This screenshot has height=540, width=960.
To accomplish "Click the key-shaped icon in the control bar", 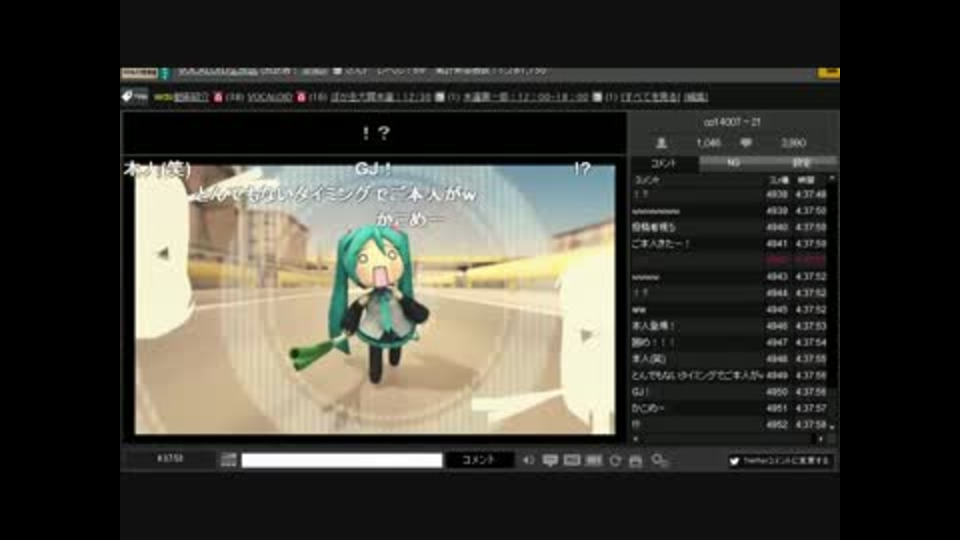I will coord(659,460).
